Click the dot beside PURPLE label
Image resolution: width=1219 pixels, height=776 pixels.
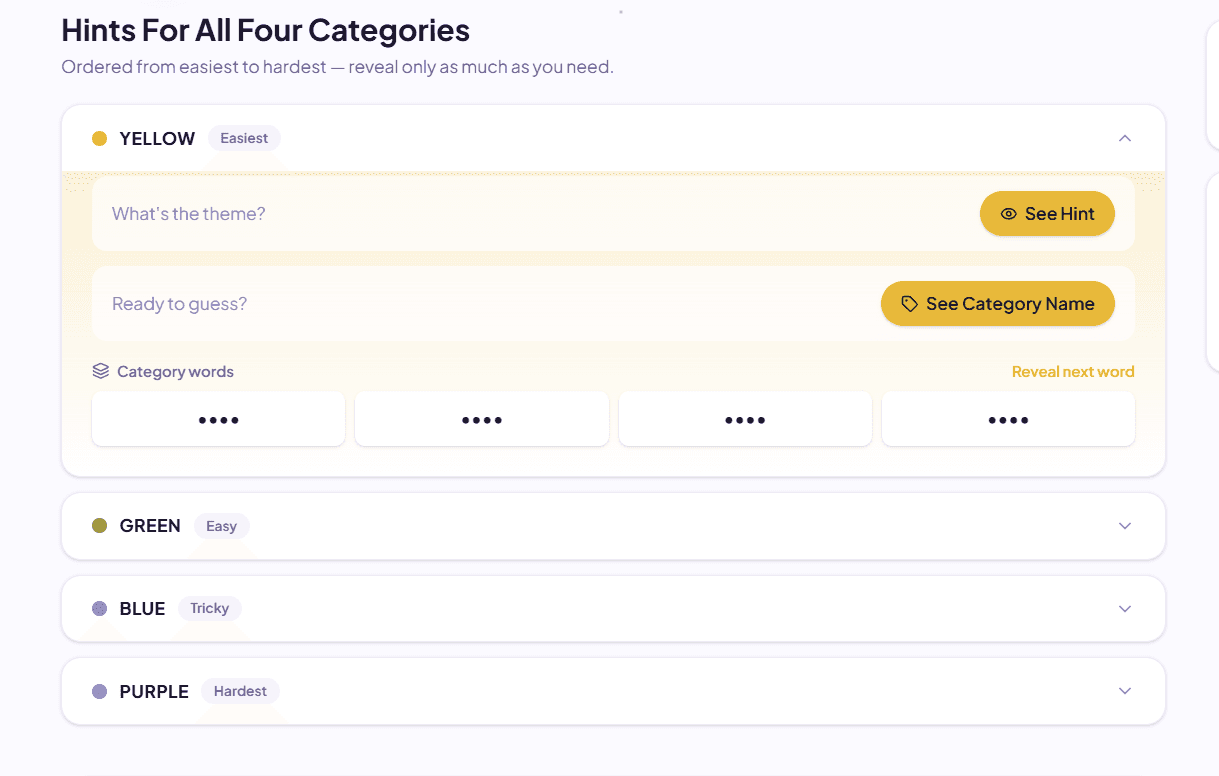pos(99,691)
